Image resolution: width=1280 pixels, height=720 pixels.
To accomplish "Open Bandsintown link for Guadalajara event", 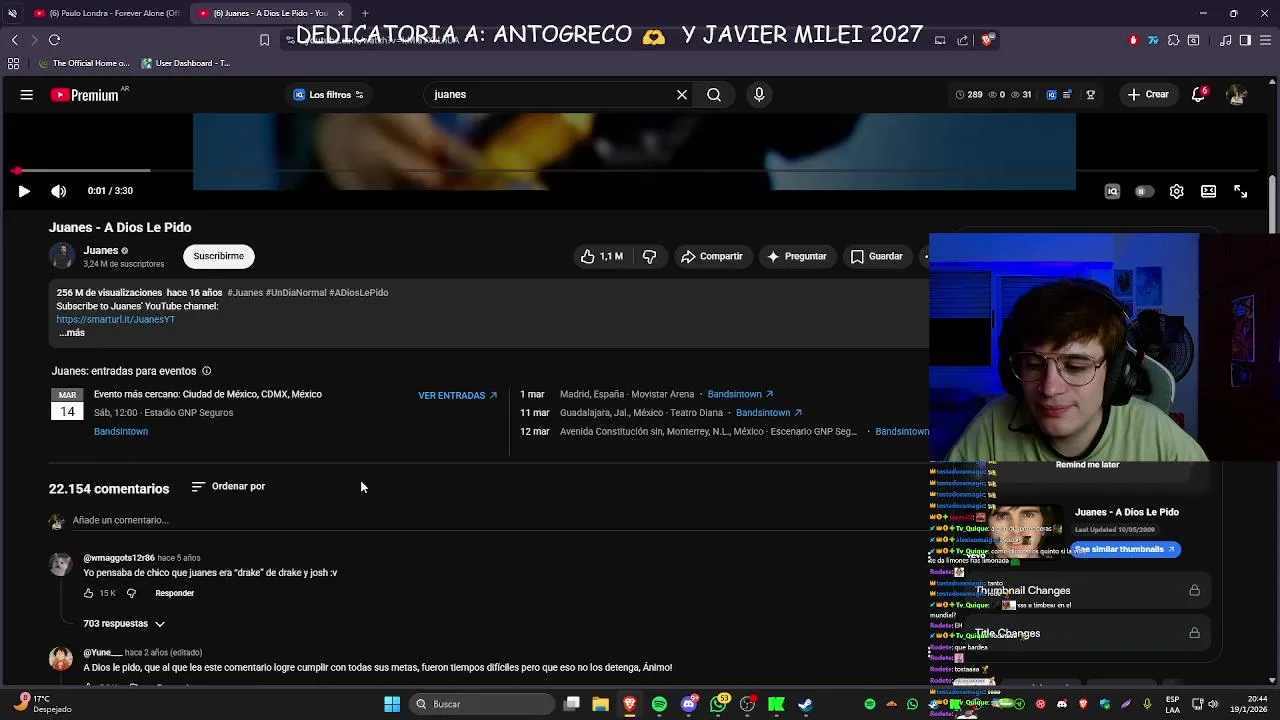I will coord(769,413).
